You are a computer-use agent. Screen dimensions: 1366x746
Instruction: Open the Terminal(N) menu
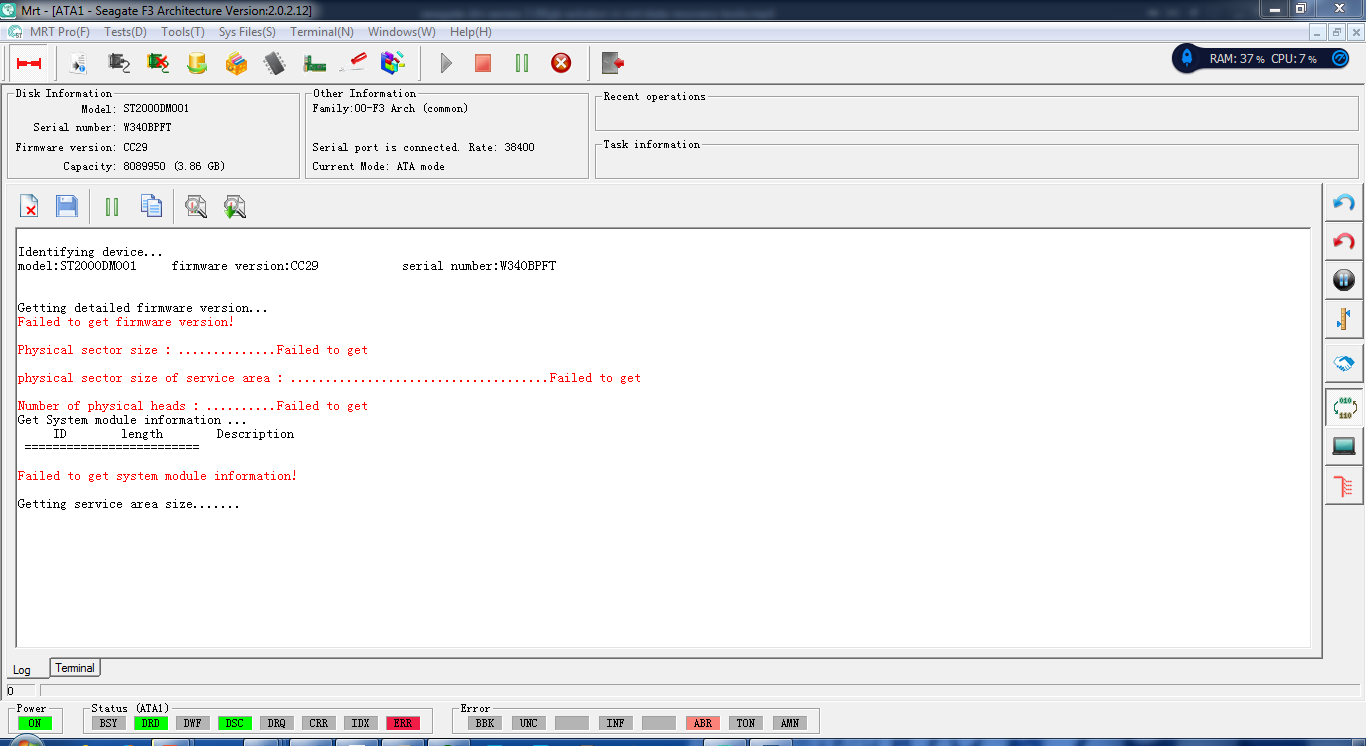(x=322, y=32)
